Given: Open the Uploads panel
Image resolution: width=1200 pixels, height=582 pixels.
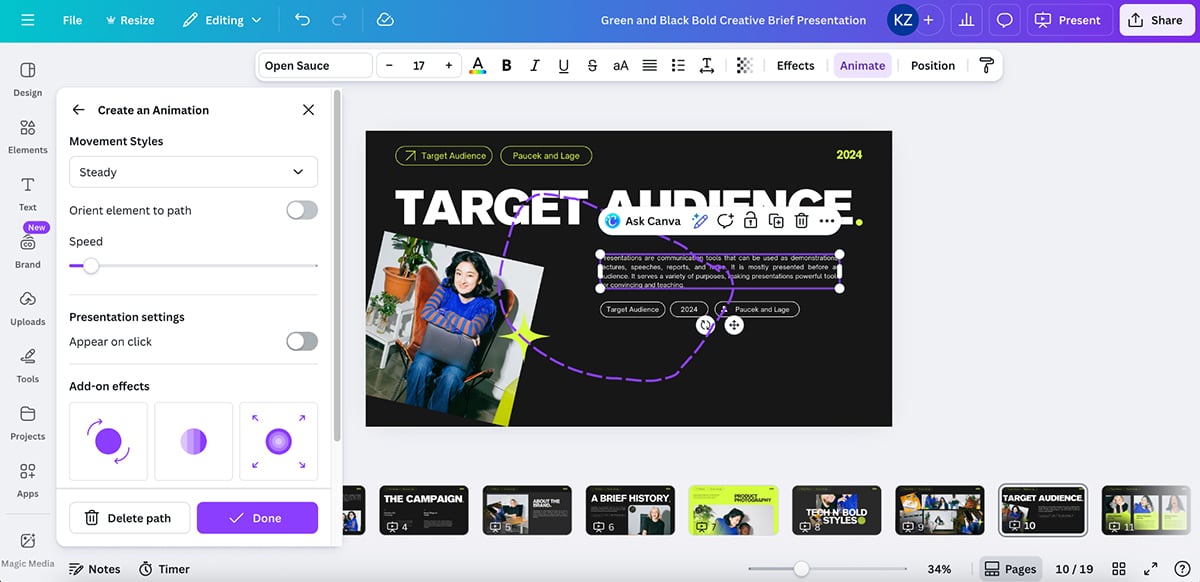Looking at the screenshot, I should tap(27, 310).
